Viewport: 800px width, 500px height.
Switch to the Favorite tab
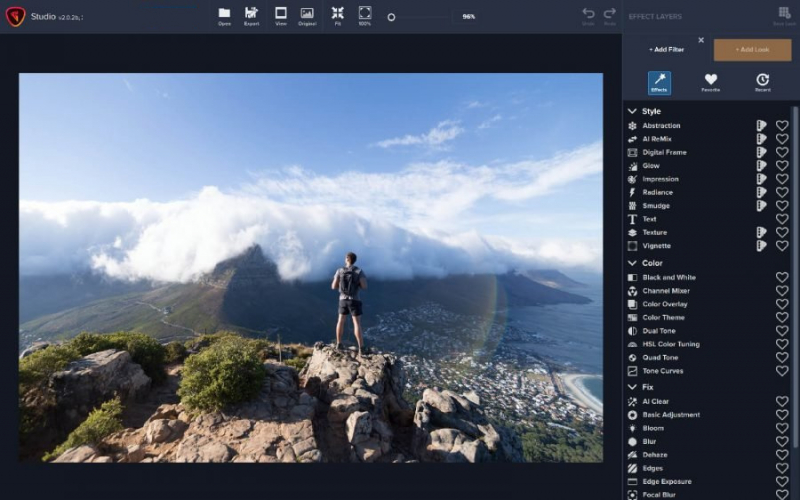coord(710,83)
